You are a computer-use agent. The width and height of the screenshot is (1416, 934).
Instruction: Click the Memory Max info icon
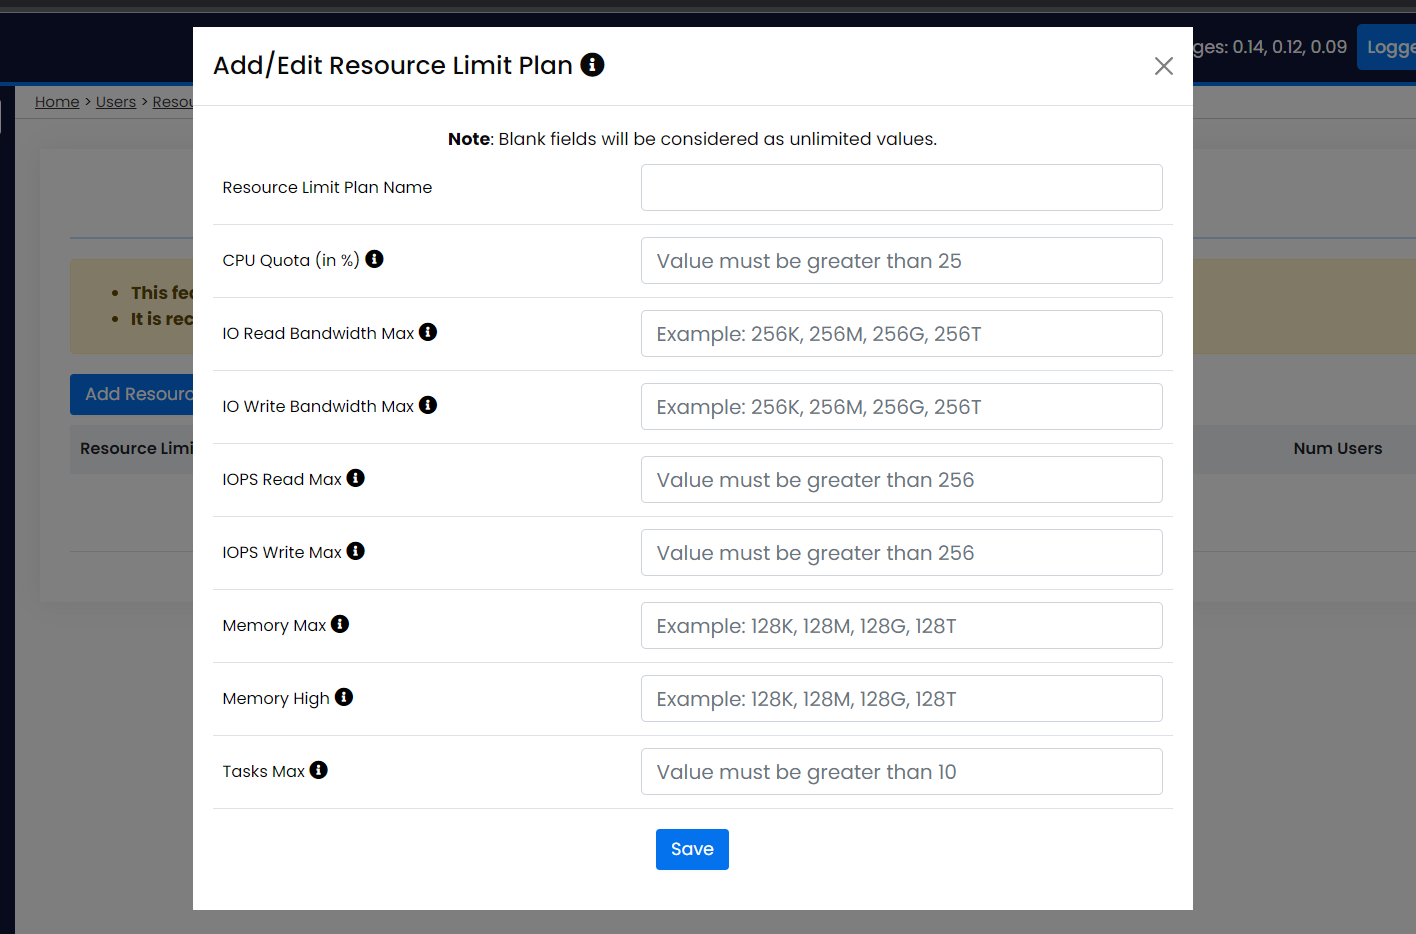pos(340,624)
